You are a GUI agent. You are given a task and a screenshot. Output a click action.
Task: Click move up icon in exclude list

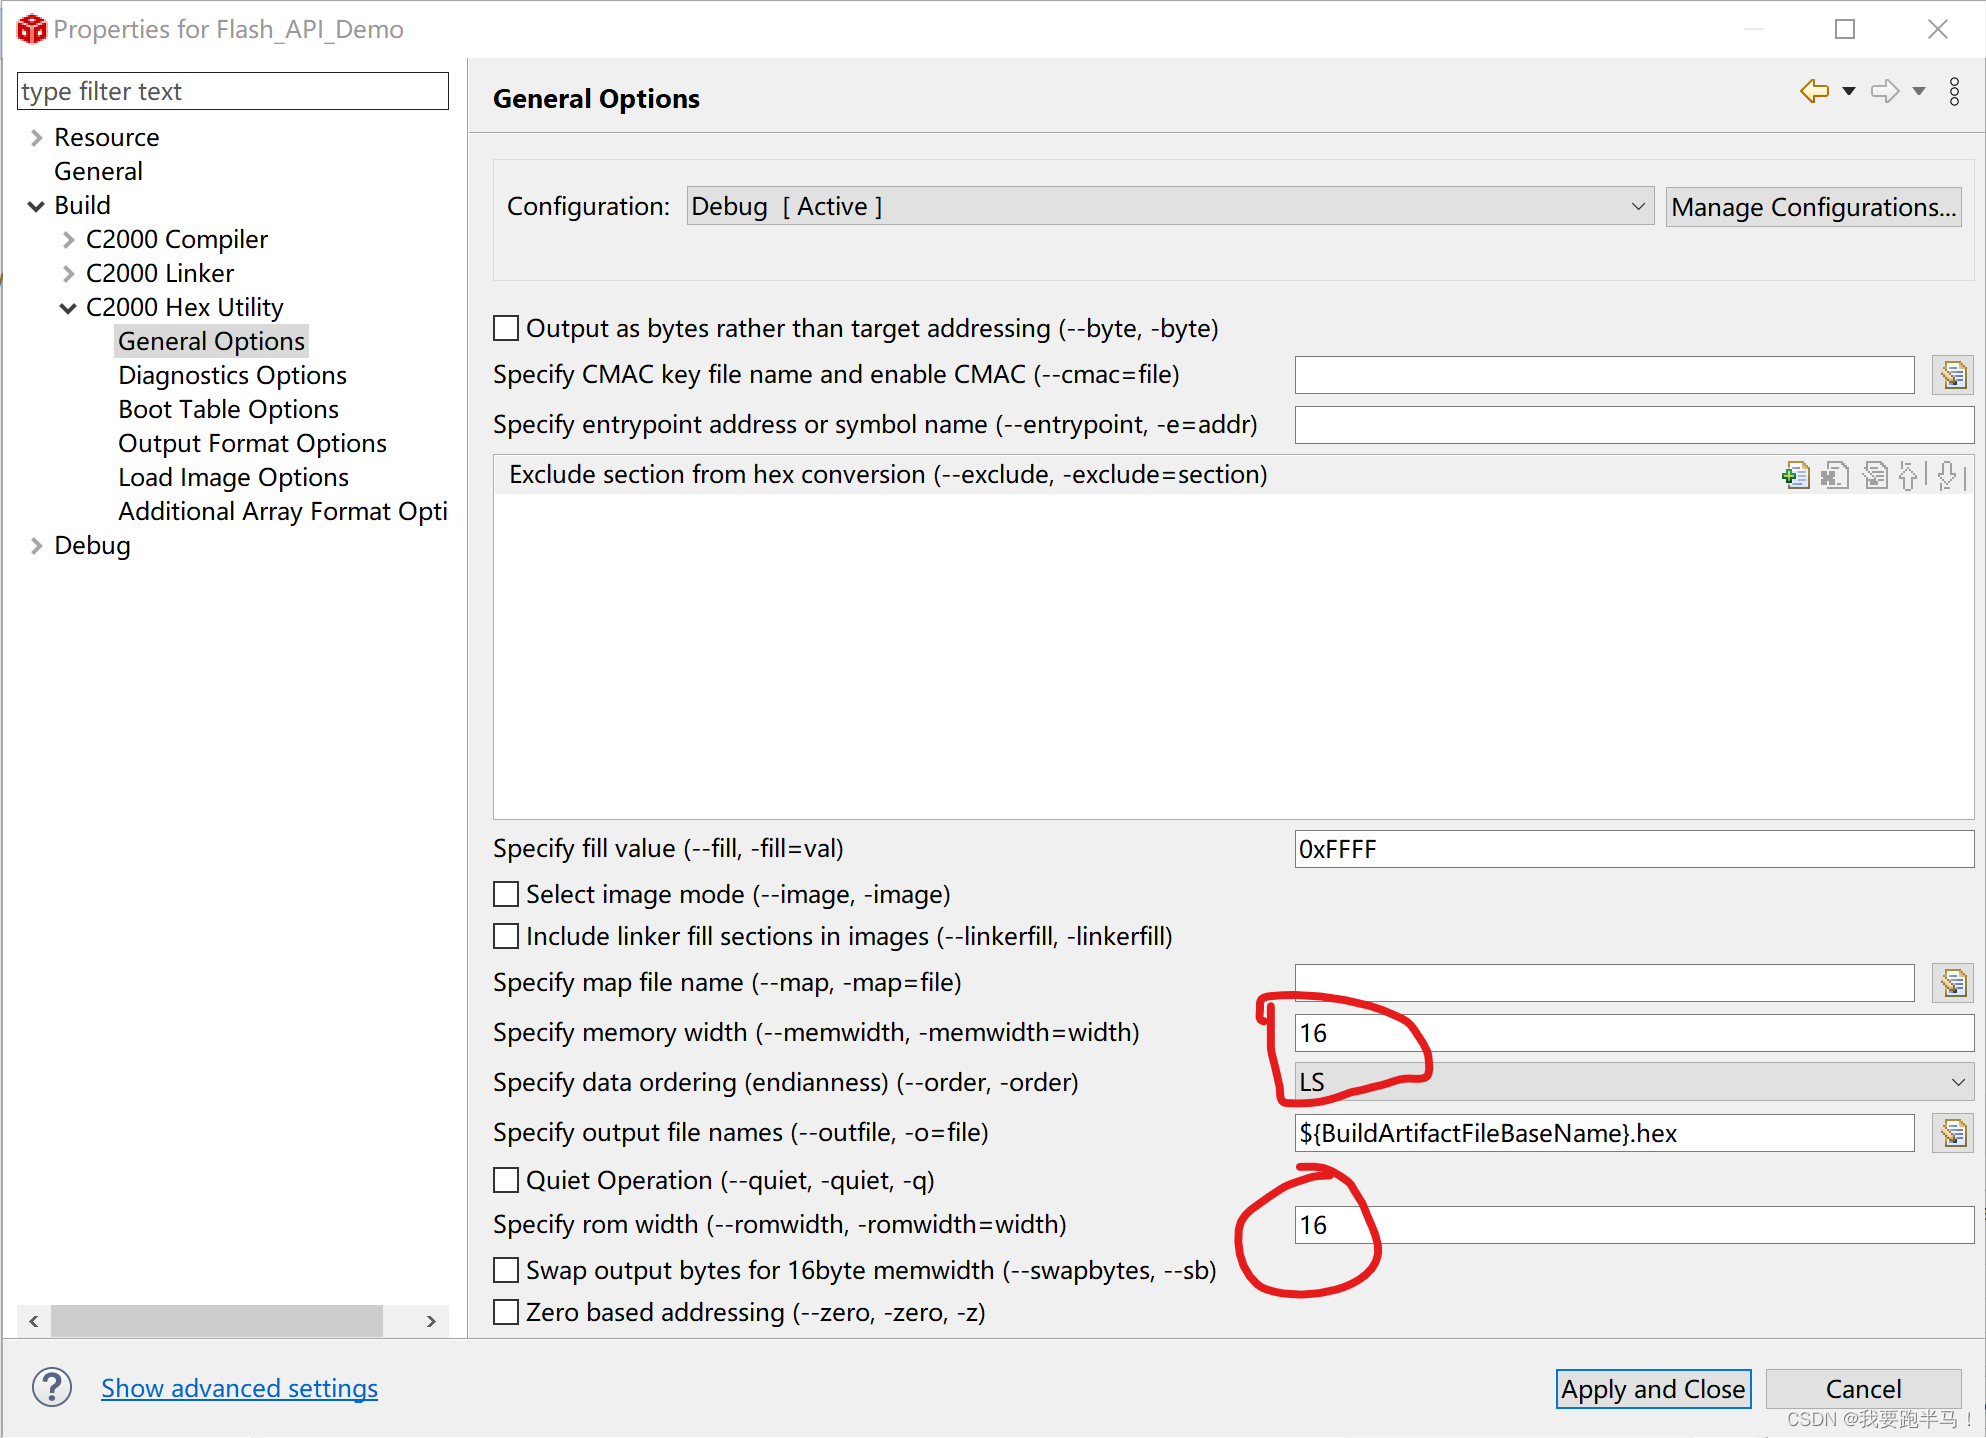[x=1908, y=476]
